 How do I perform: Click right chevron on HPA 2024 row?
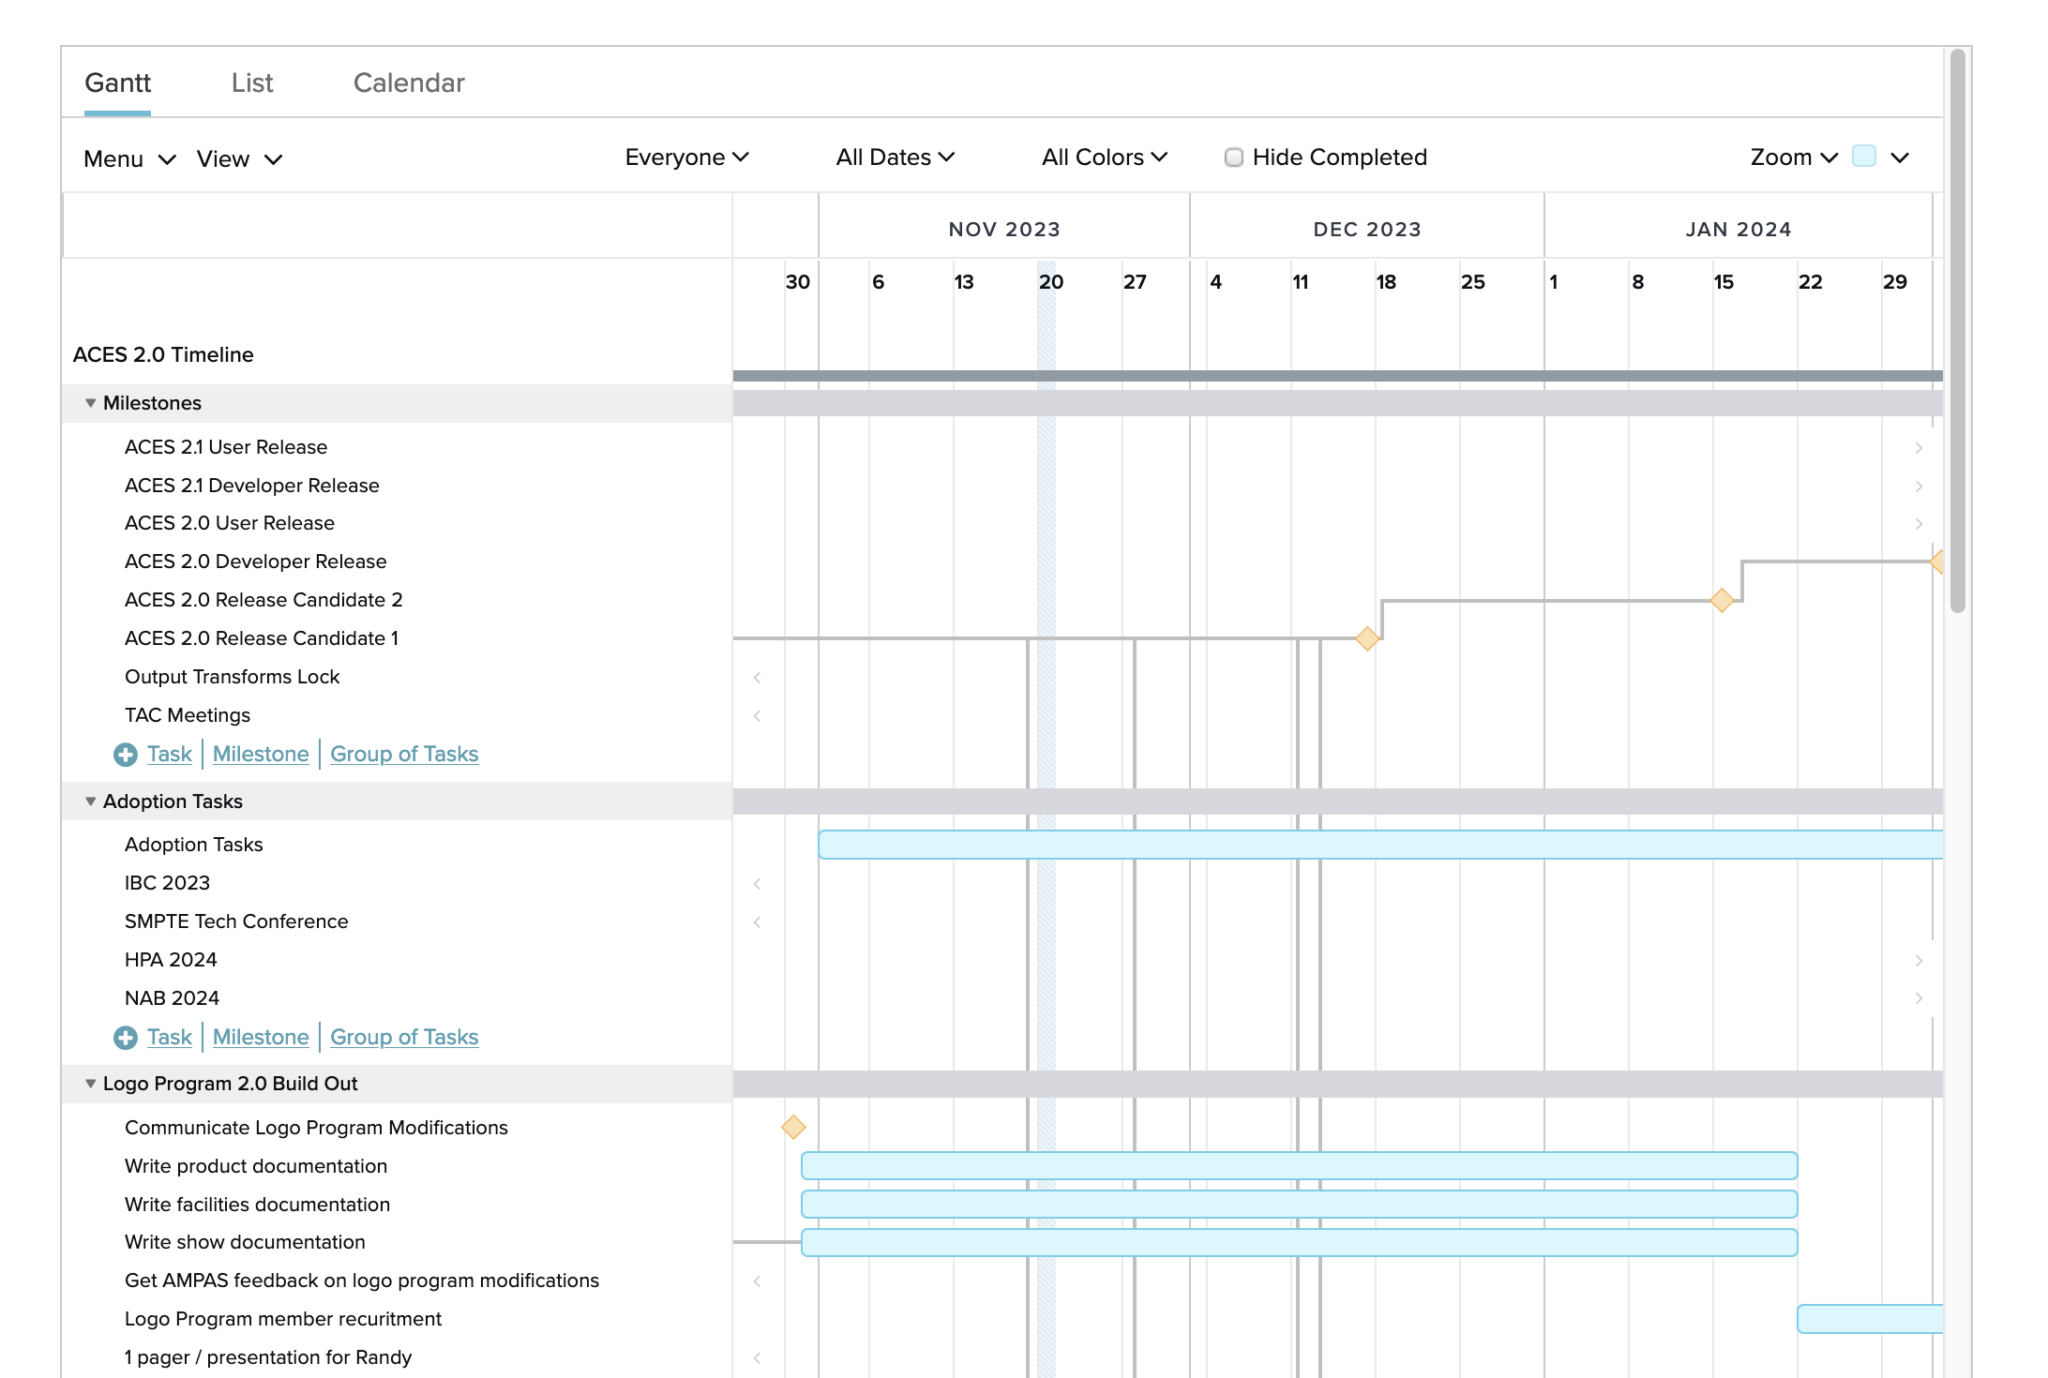1919,959
